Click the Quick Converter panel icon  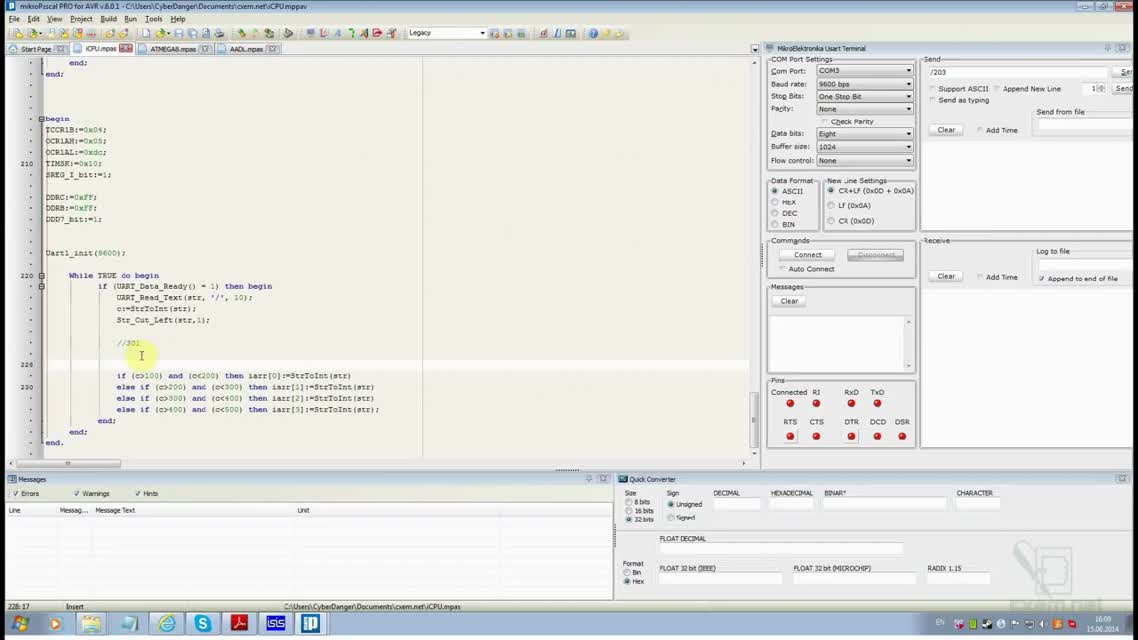(x=623, y=479)
